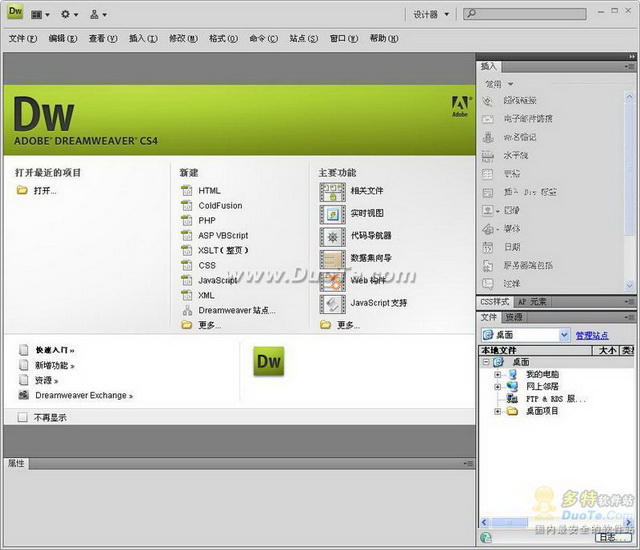Click 更多... under 新建 column
Screen dimensions: 640x550
(209, 325)
